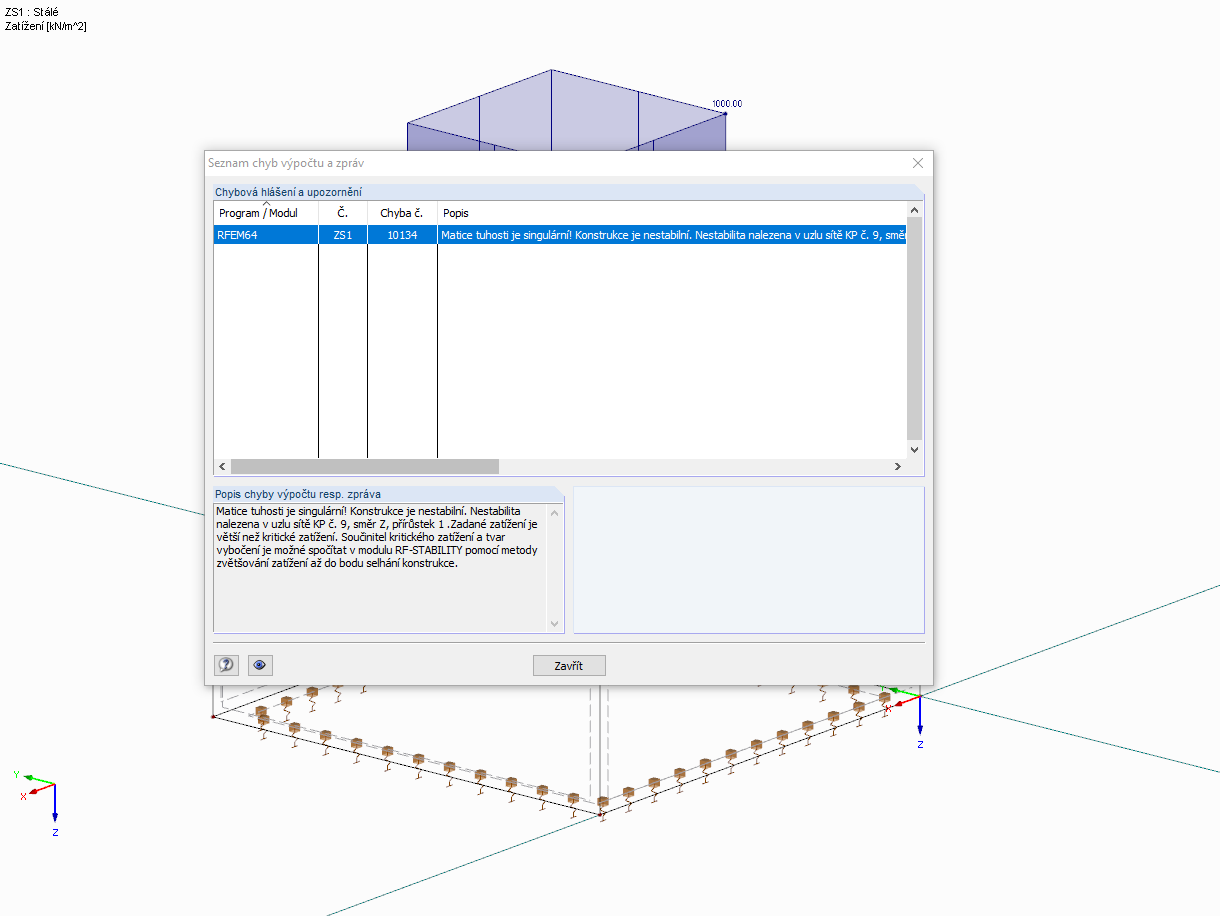1220x916 pixels.
Task: Dismiss error list with the X button
Action: pyautogui.click(x=917, y=163)
